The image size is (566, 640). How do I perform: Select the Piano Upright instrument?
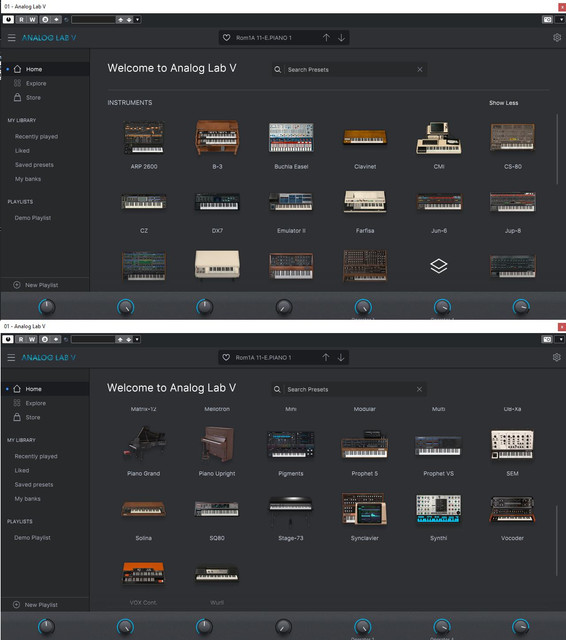pyautogui.click(x=217, y=444)
